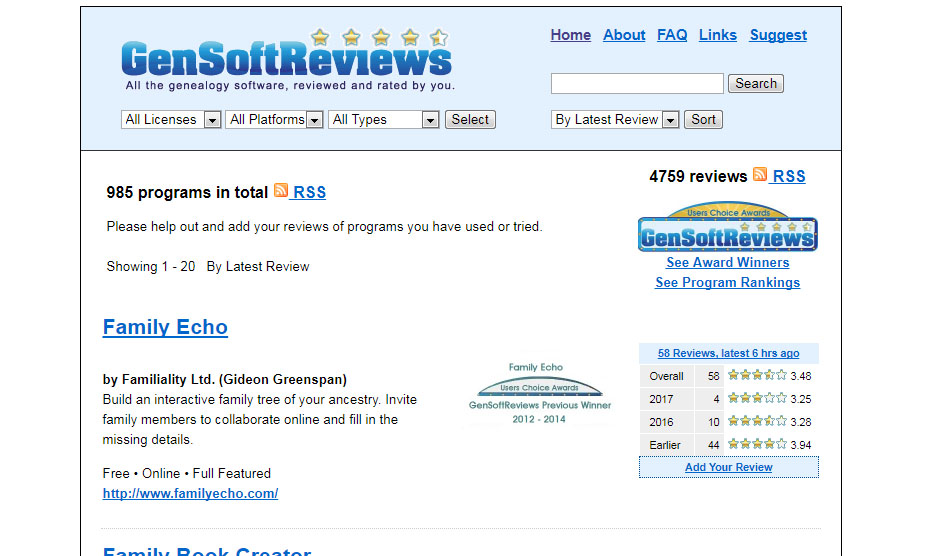Click the Select filter button
Viewport: 945px width, 556px height.
pyautogui.click(x=470, y=120)
